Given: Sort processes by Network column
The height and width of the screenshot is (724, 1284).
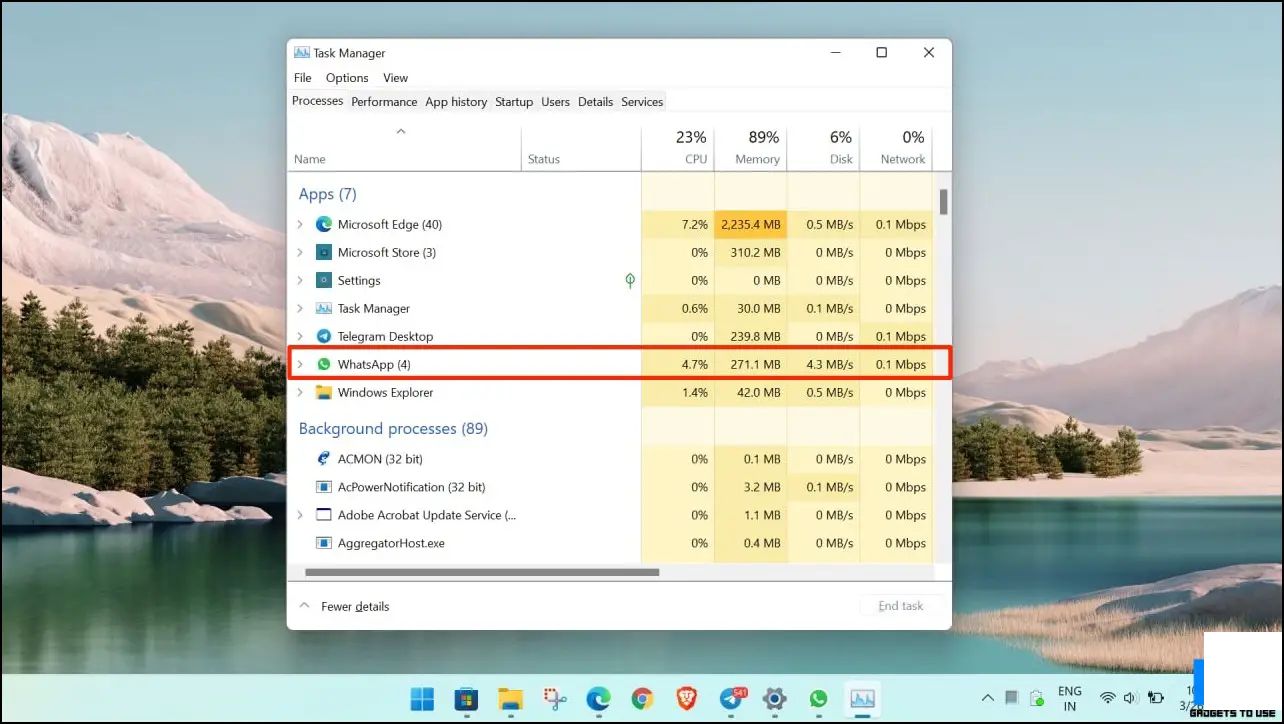Looking at the screenshot, I should click(896, 147).
